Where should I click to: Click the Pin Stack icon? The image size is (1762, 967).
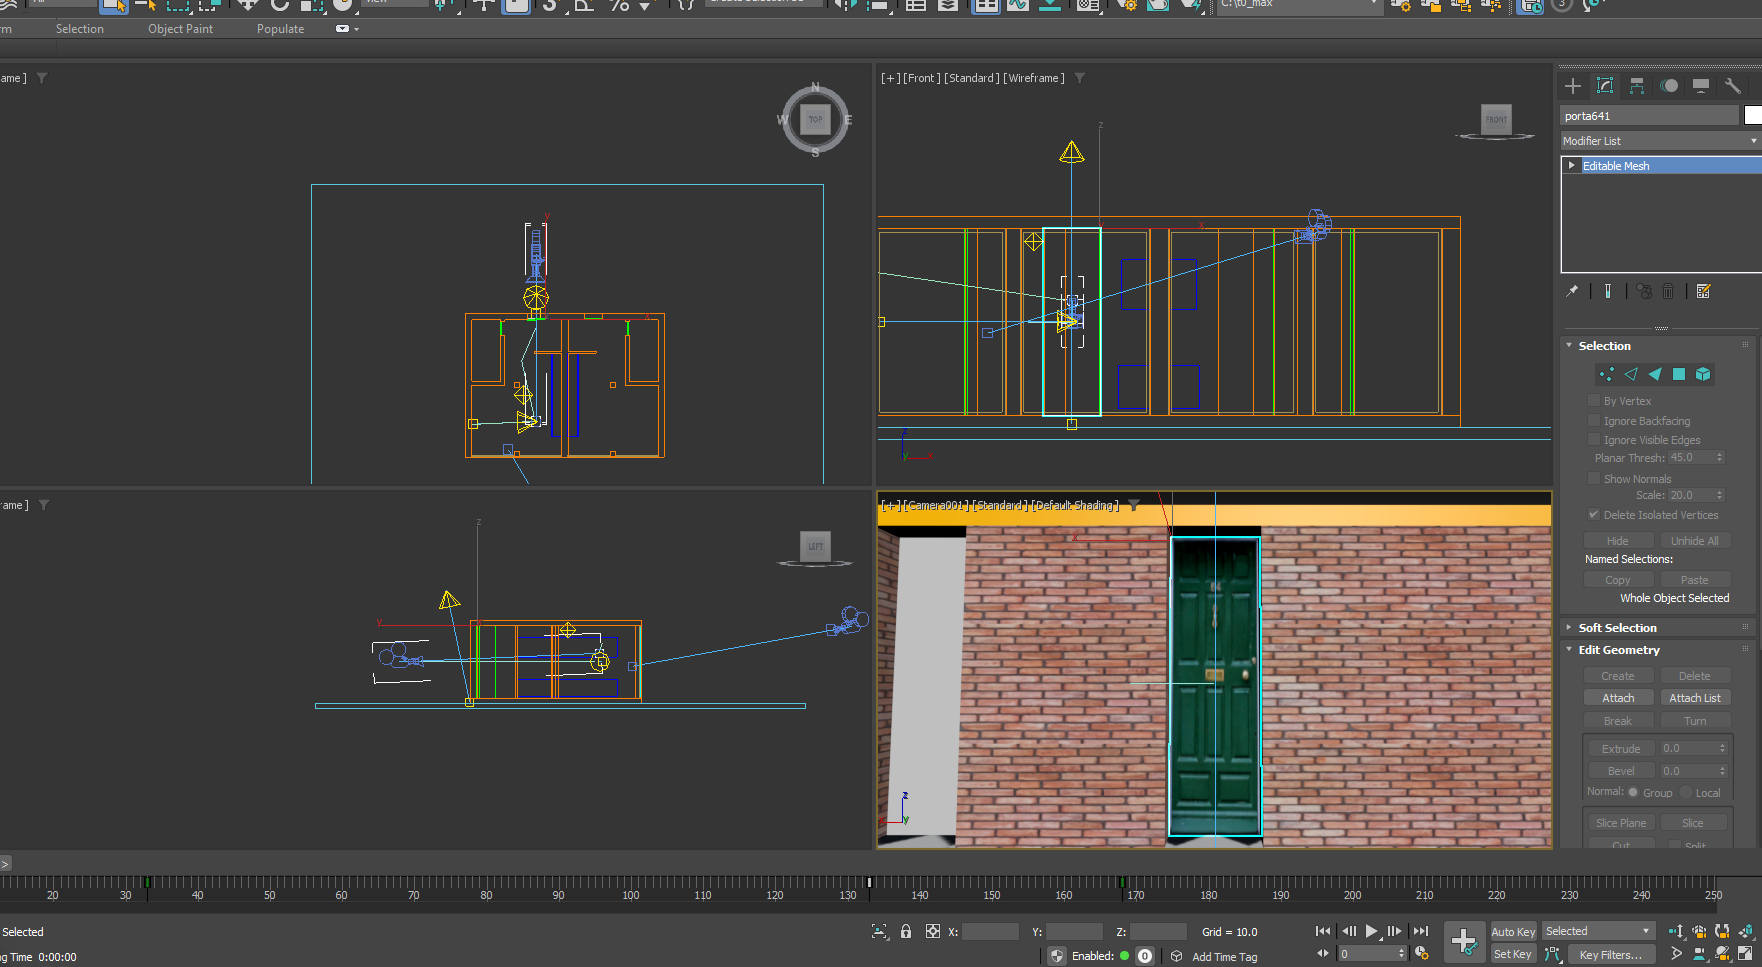click(1572, 291)
